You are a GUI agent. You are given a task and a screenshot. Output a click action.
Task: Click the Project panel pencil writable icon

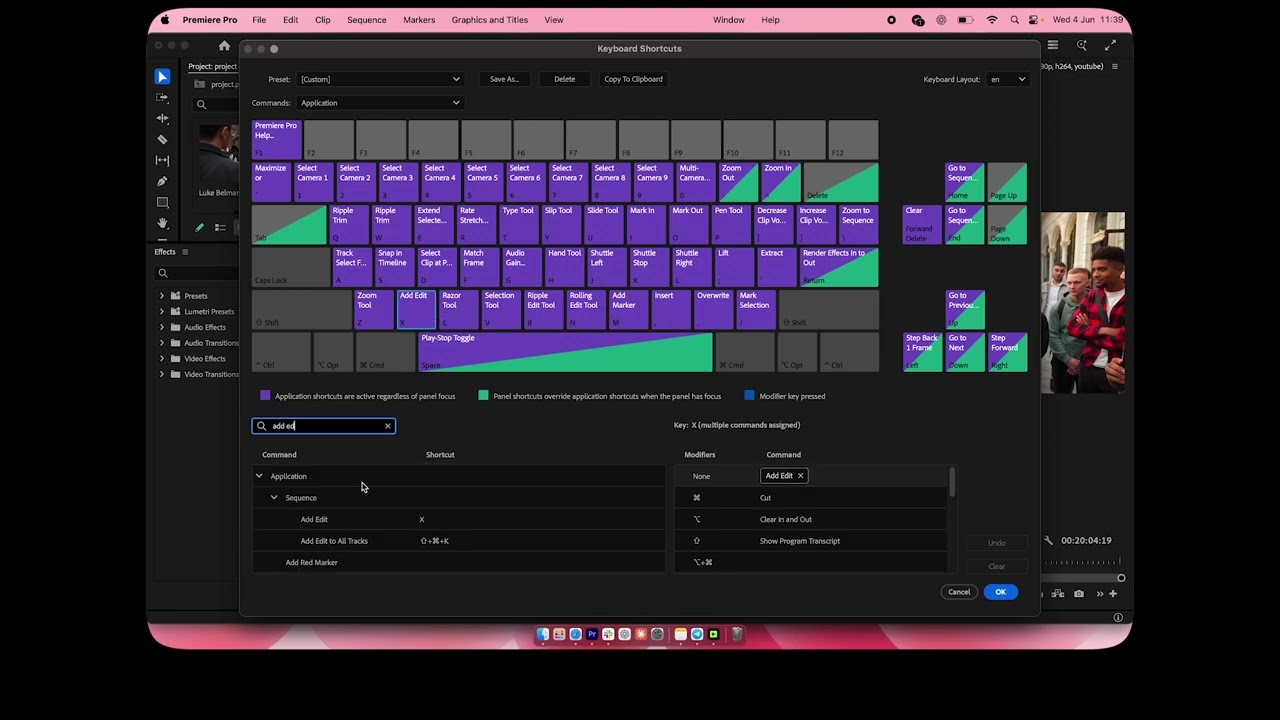tap(199, 228)
